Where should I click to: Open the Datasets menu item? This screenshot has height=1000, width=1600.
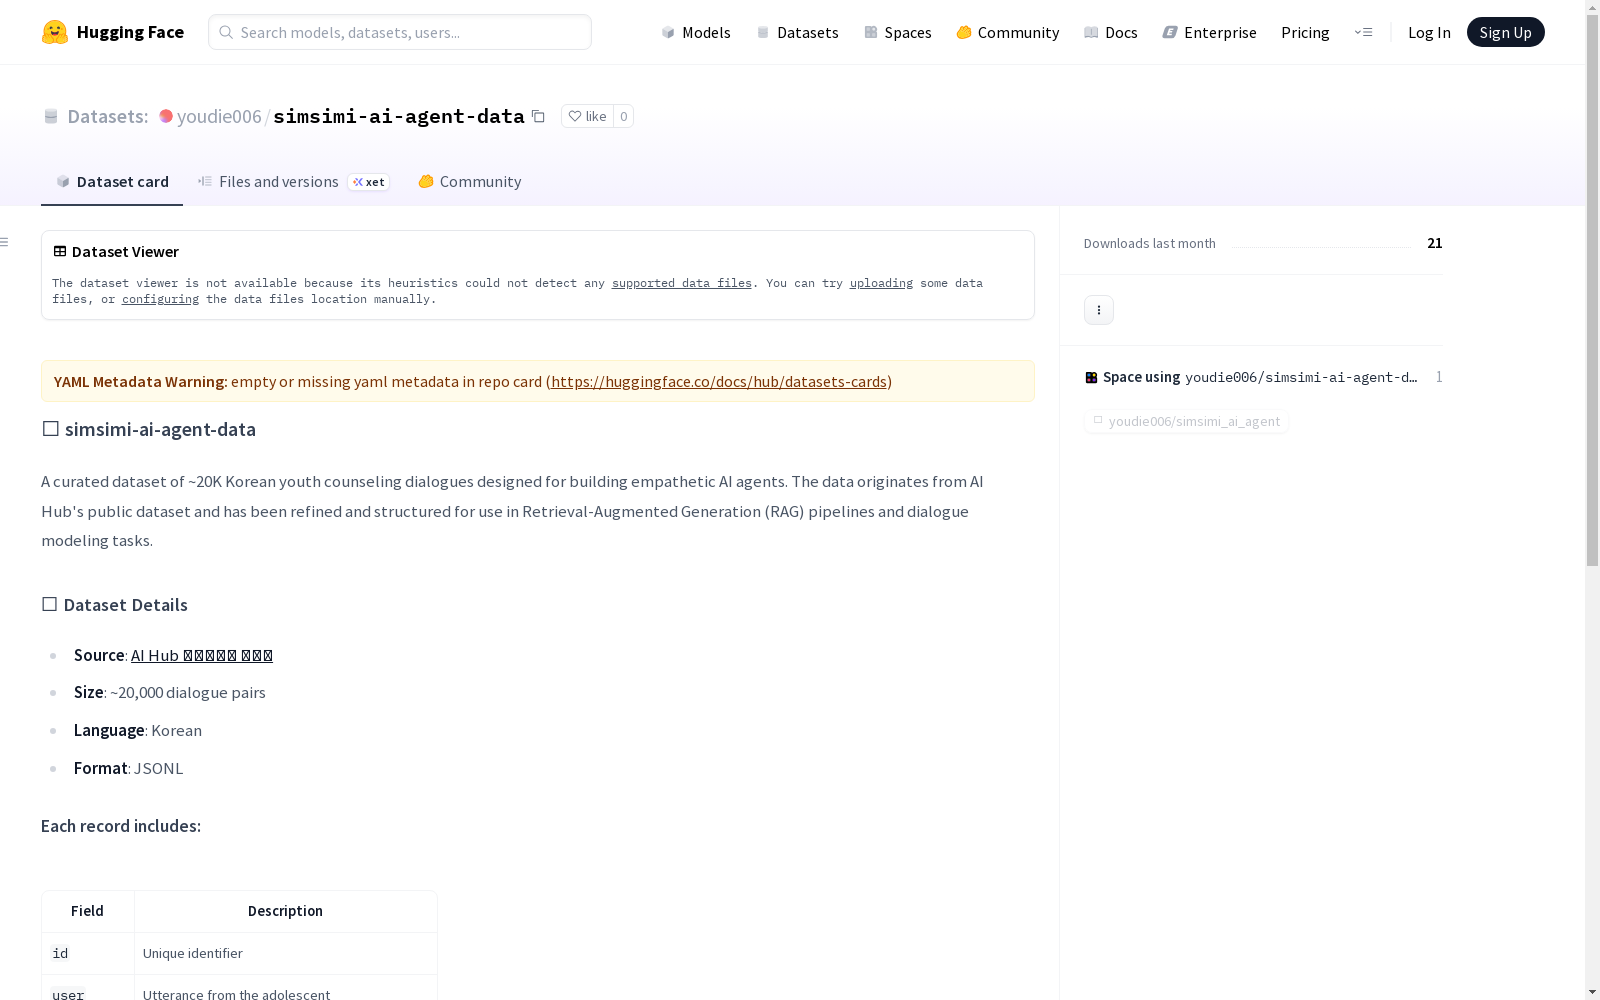click(x=797, y=32)
